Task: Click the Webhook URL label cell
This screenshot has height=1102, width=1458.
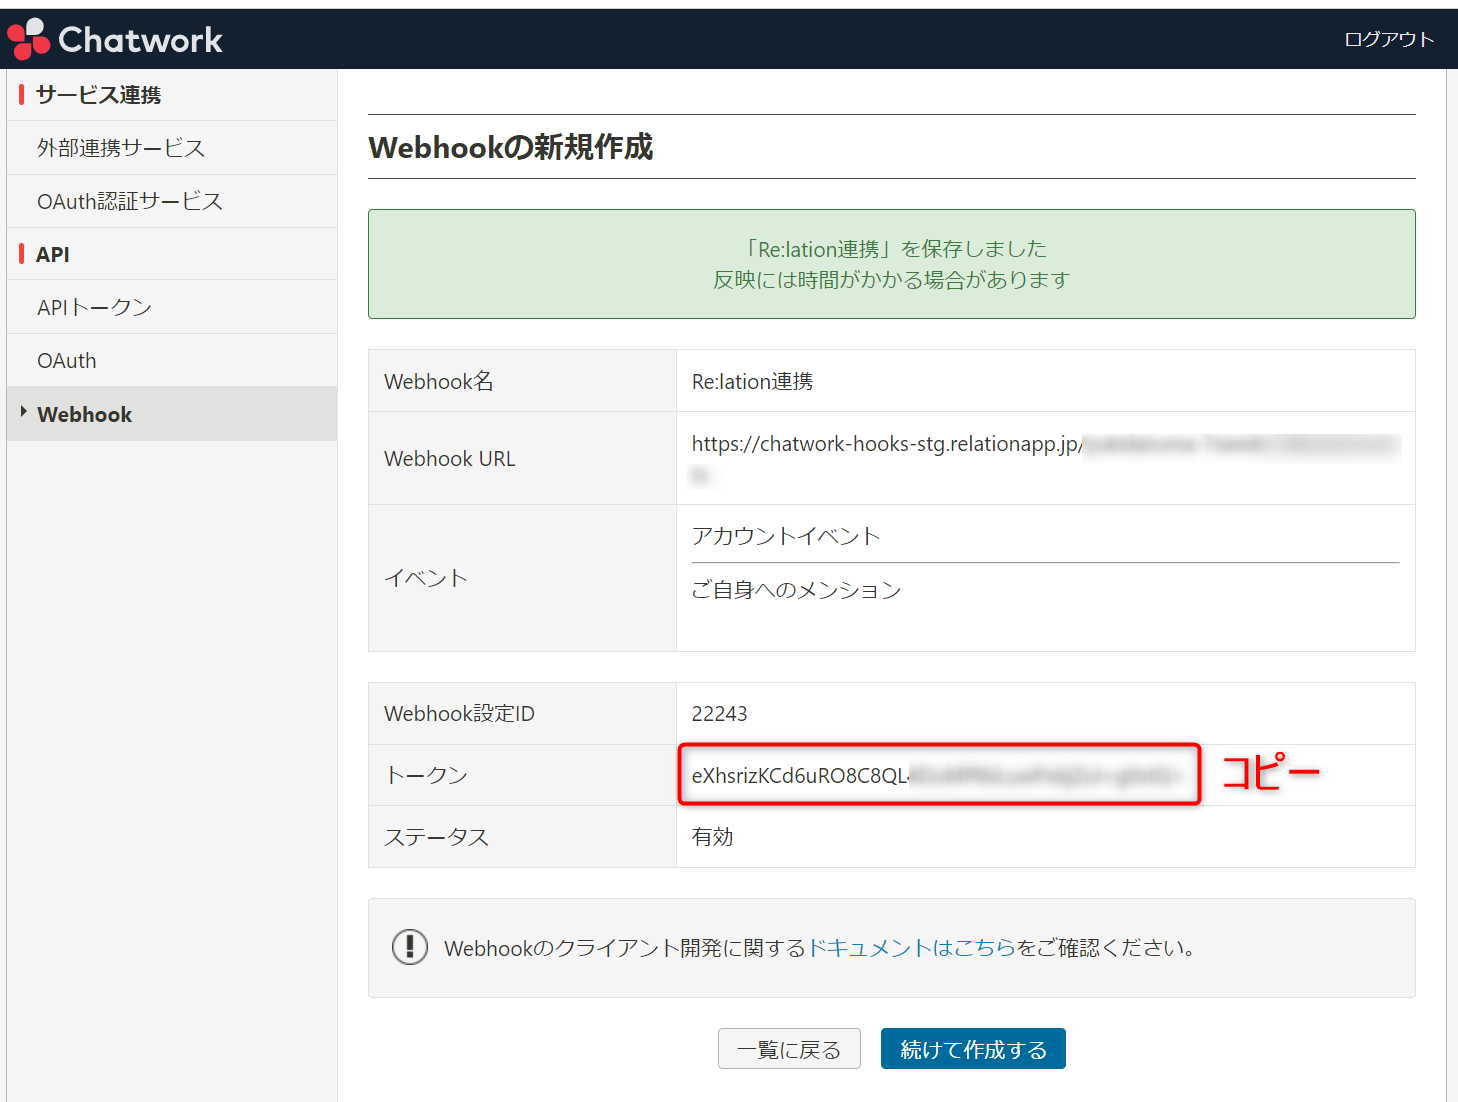Action: 523,458
